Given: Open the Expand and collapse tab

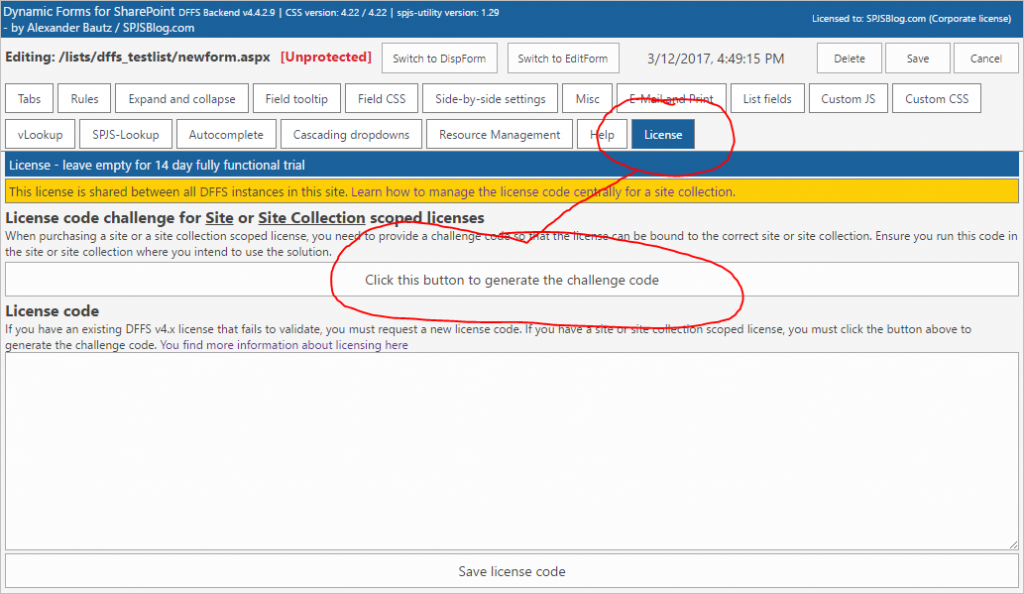Looking at the screenshot, I should [x=181, y=99].
